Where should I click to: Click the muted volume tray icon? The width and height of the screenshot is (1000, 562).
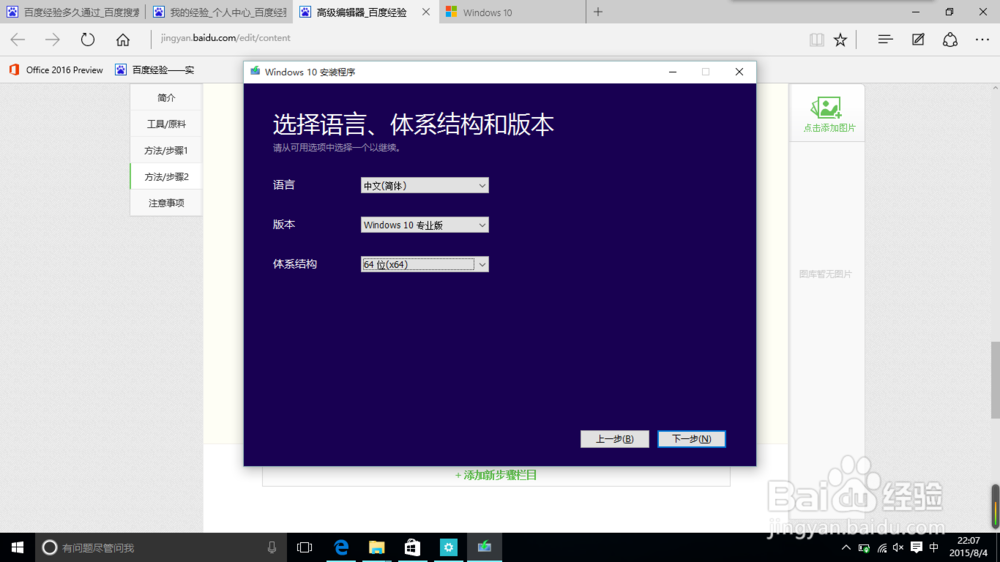pos(899,547)
